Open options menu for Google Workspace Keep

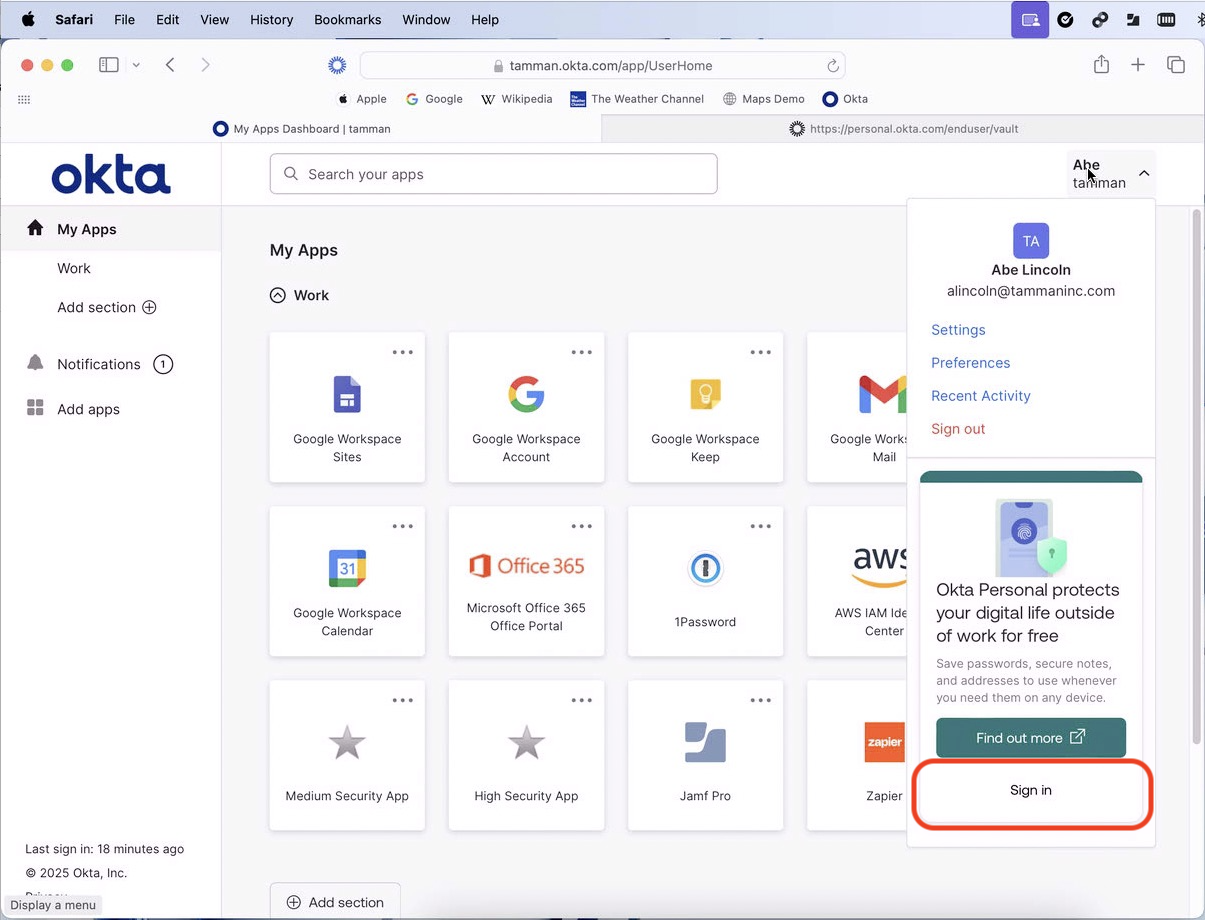click(761, 352)
